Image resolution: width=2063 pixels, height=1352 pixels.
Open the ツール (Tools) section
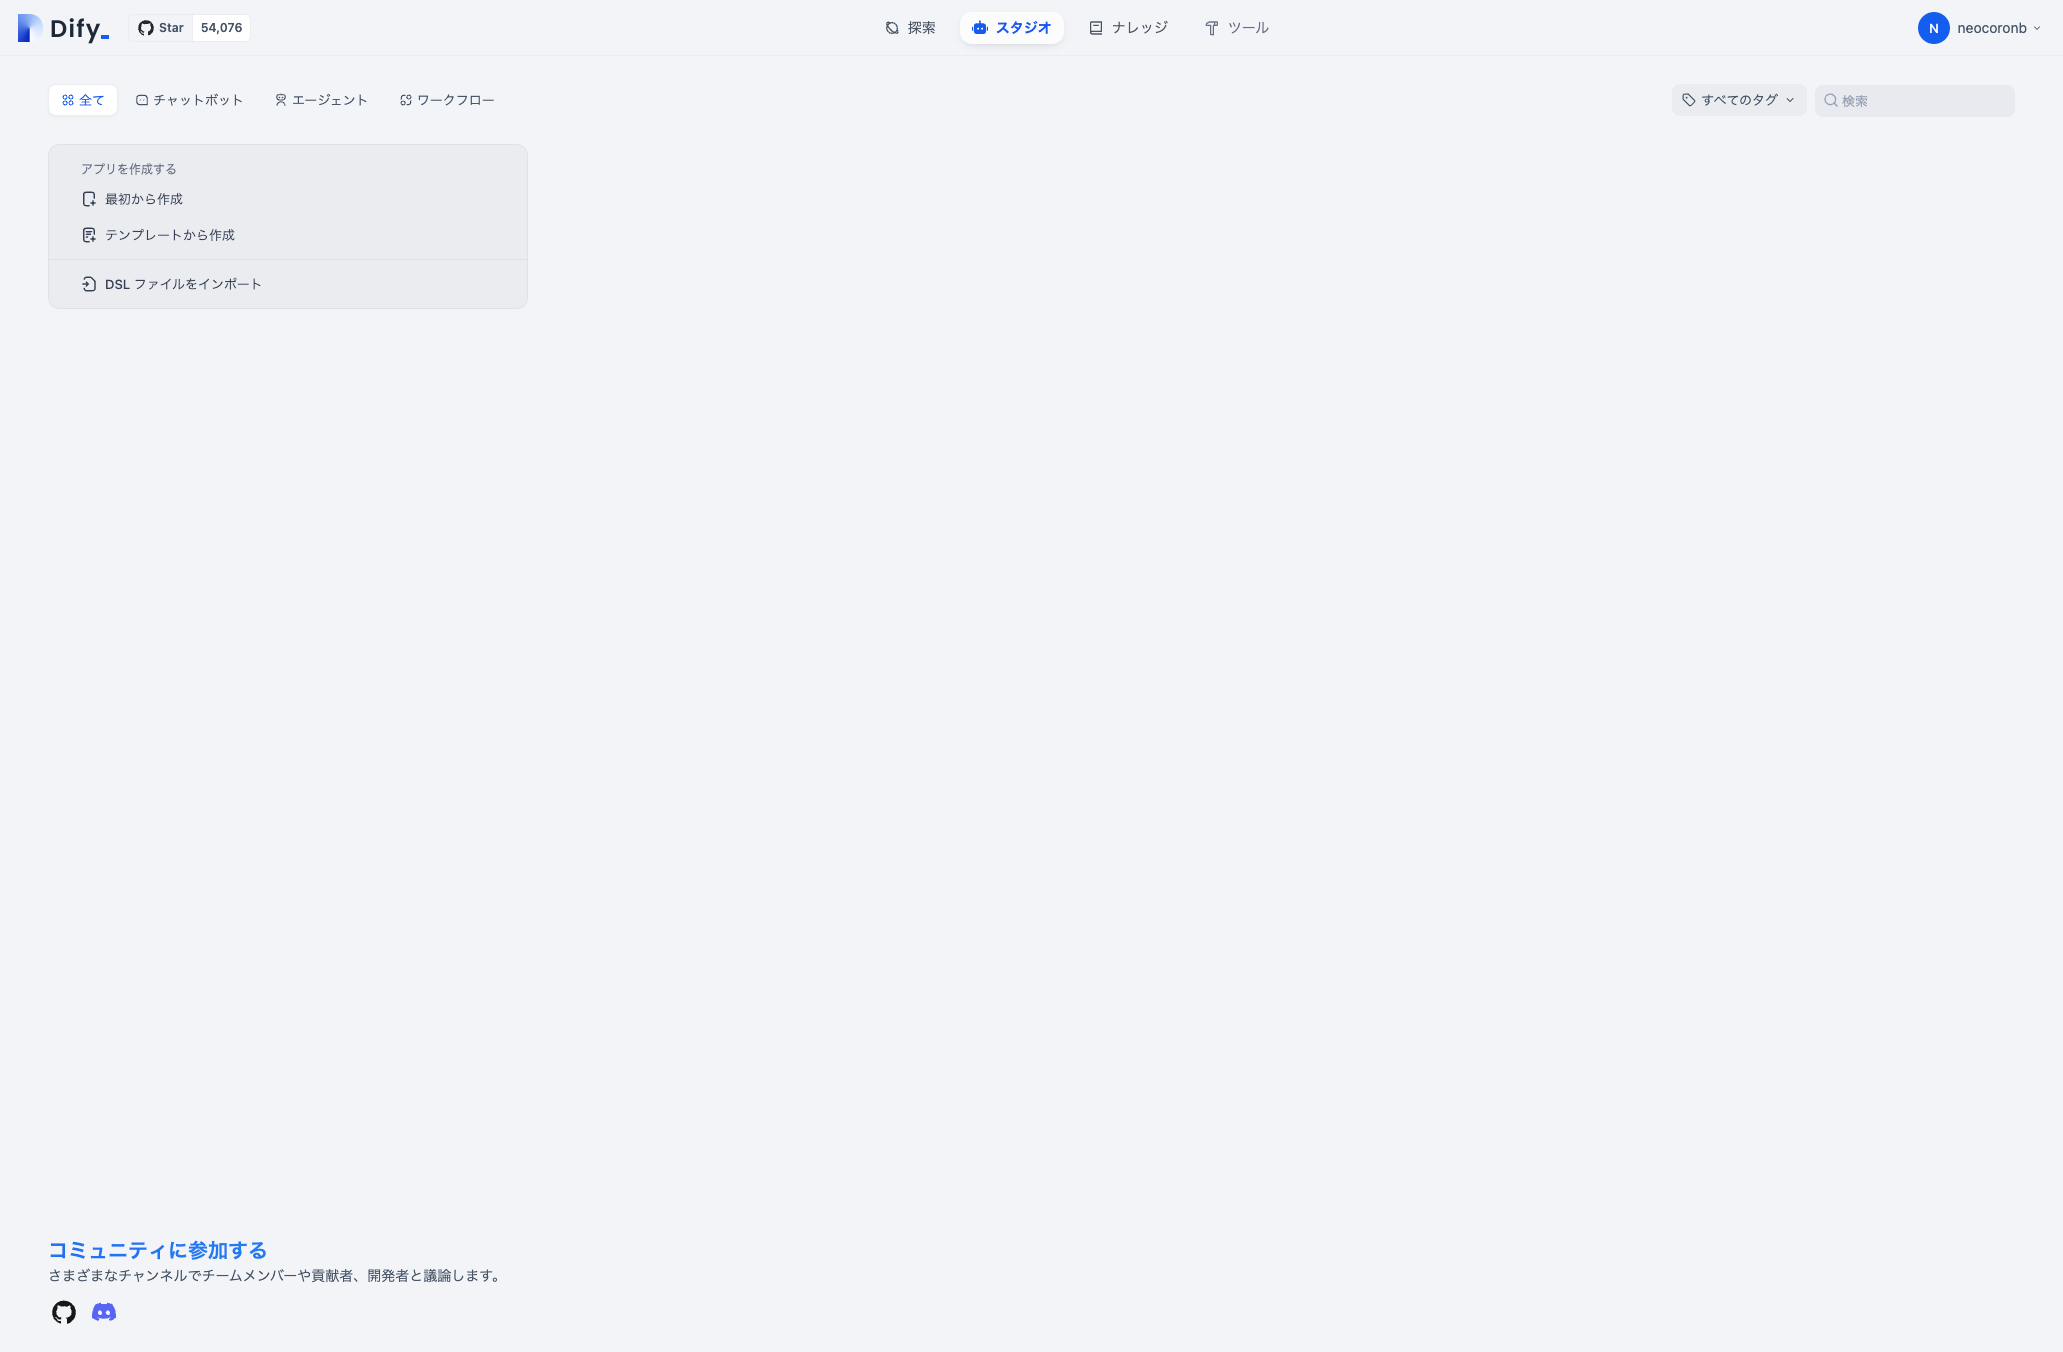(1236, 27)
